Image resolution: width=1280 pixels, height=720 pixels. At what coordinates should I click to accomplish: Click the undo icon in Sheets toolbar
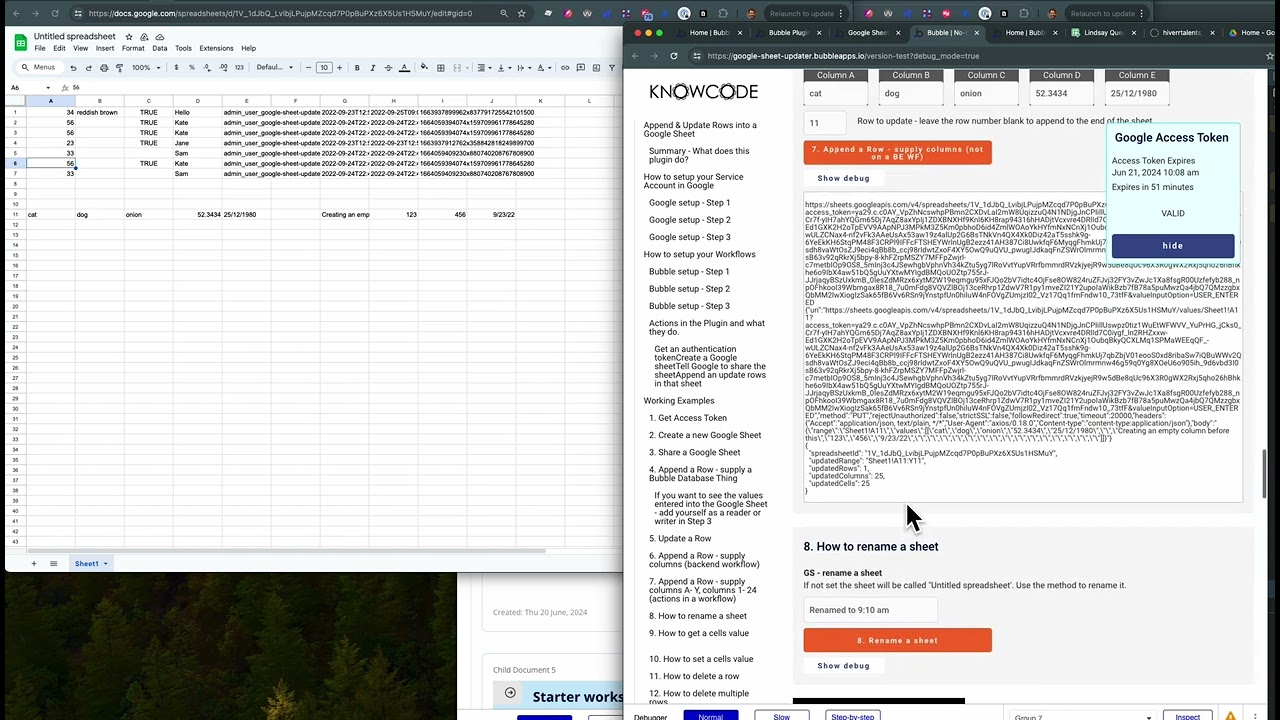[73, 68]
